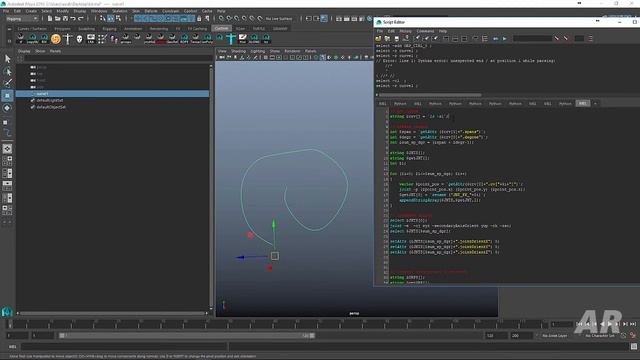
Task: Switch to the Rigging shelf tab
Action: pos(109,29)
